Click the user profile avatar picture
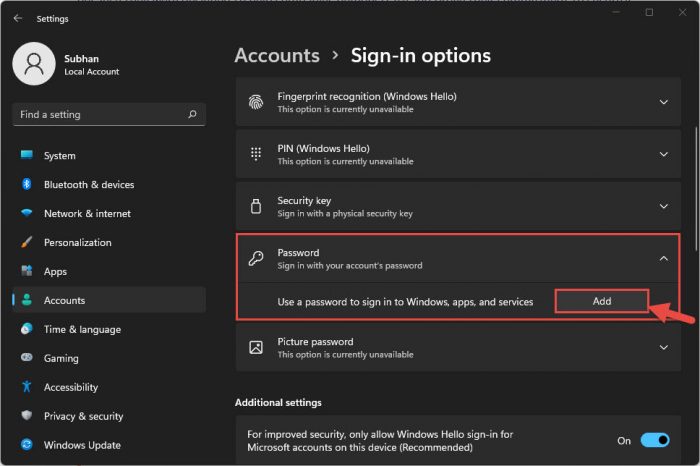The height and width of the screenshot is (466, 700). coord(34,64)
